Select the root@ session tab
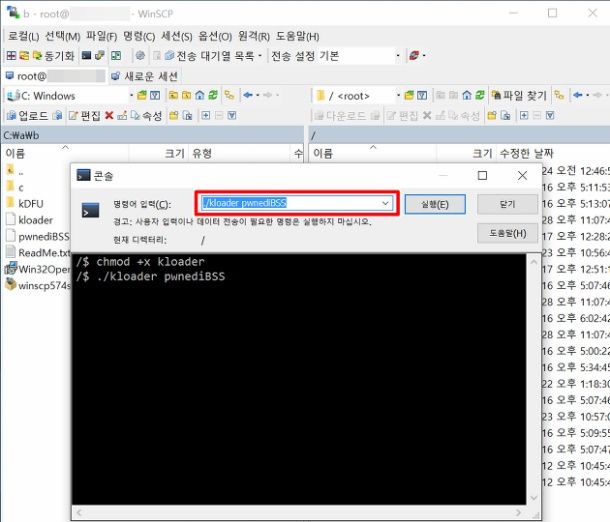This screenshot has width=610, height=522. [55, 76]
